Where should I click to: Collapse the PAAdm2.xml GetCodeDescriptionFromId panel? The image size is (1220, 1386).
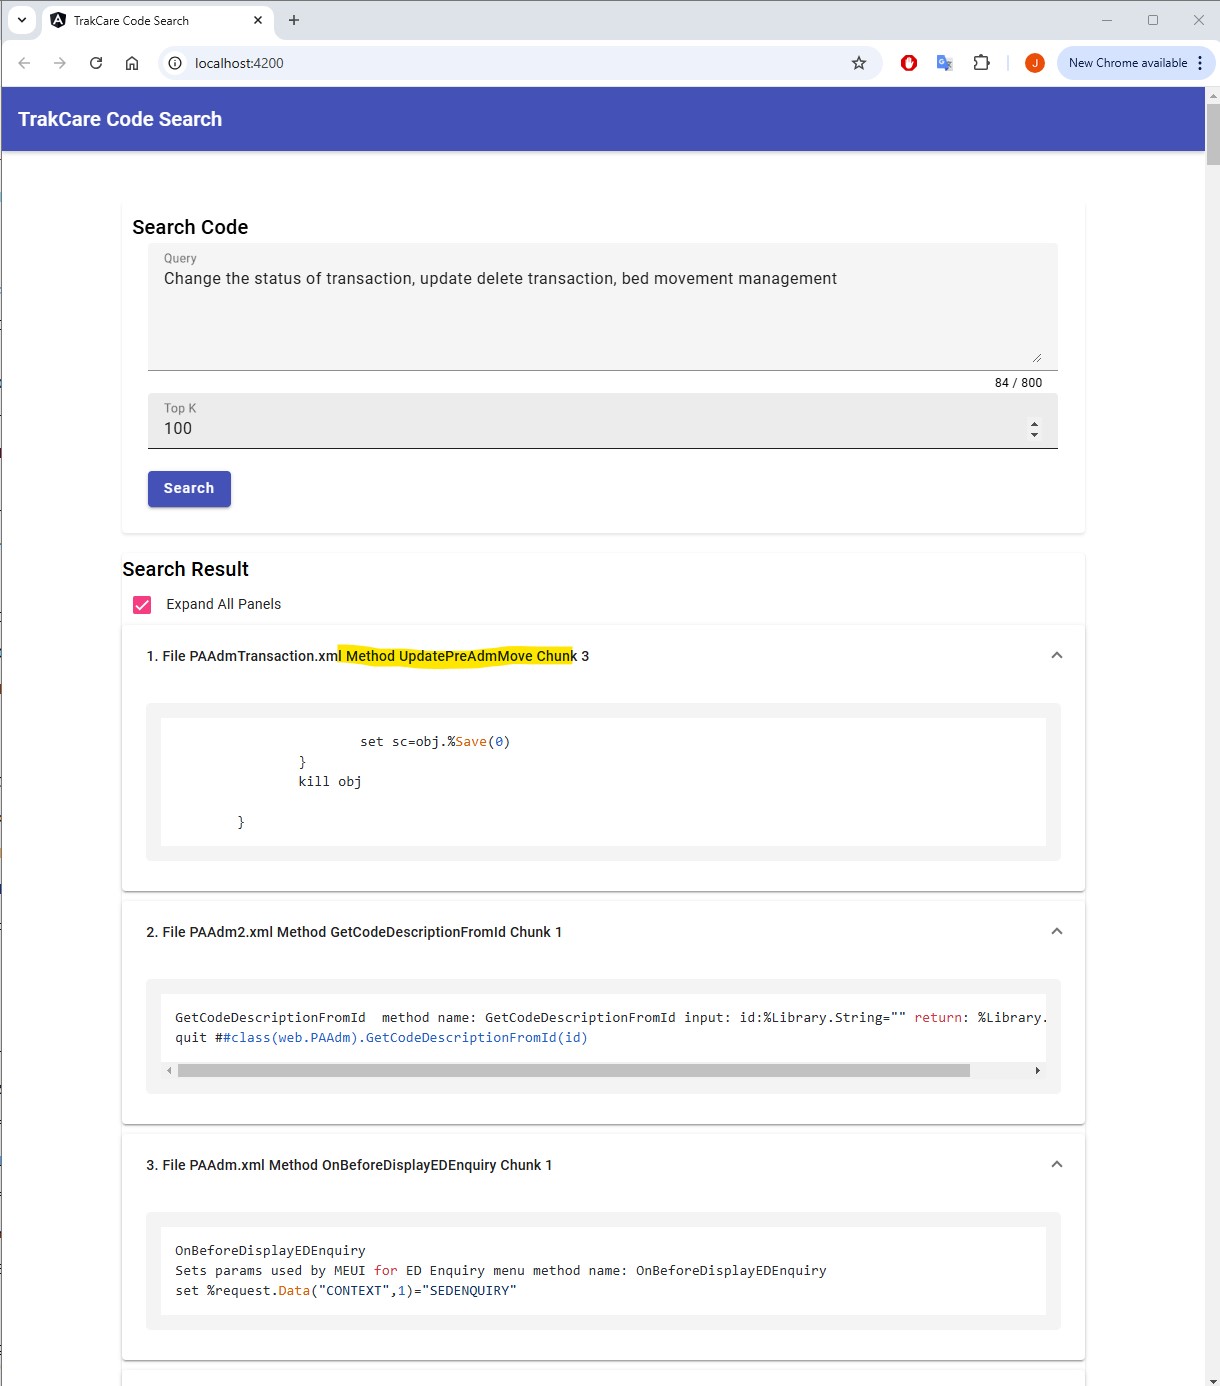pos(1056,932)
